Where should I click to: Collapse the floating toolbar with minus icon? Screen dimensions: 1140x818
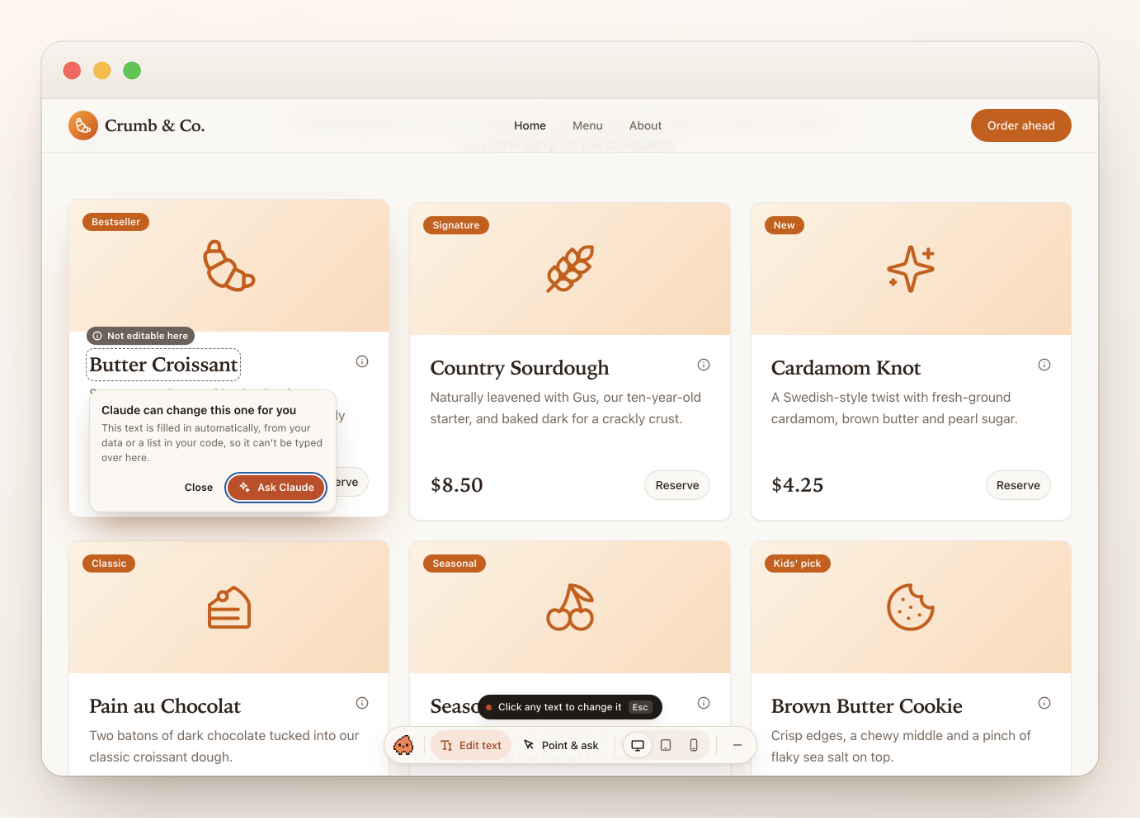tap(737, 745)
